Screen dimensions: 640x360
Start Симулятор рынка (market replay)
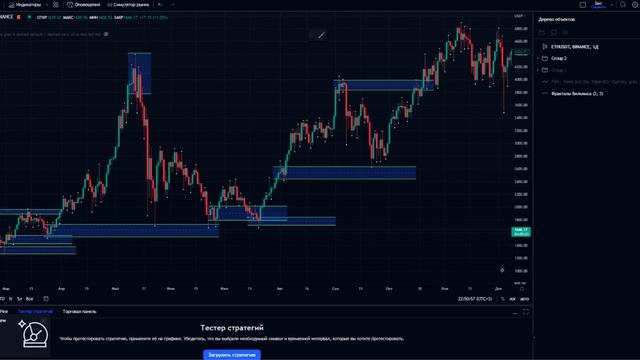[128, 5]
